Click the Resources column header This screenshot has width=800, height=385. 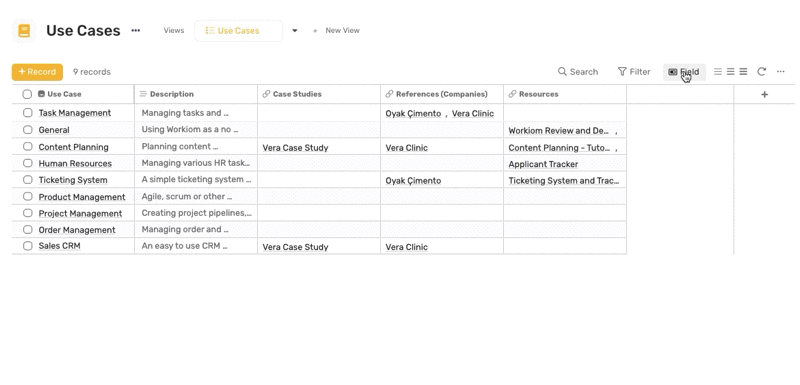tap(565, 94)
